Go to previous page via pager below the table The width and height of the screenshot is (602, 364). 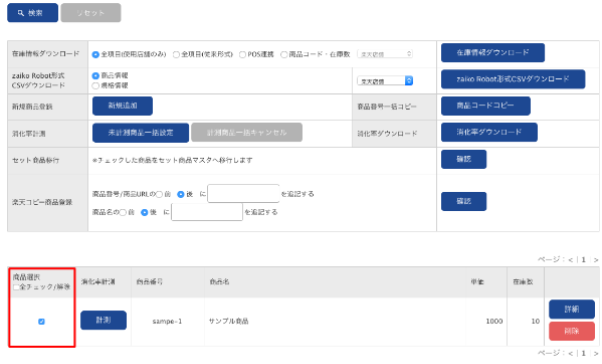(571, 353)
